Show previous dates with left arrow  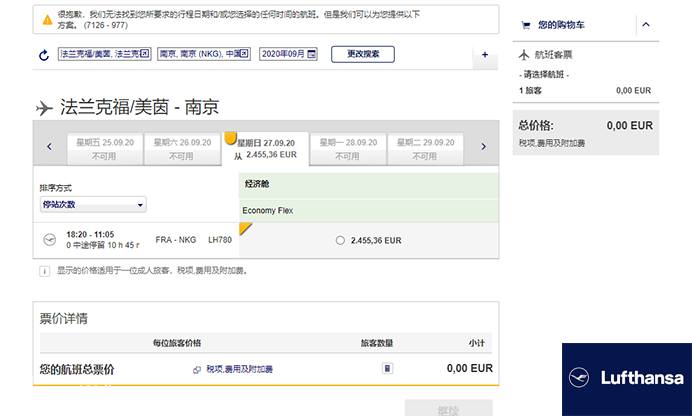[x=49, y=146]
